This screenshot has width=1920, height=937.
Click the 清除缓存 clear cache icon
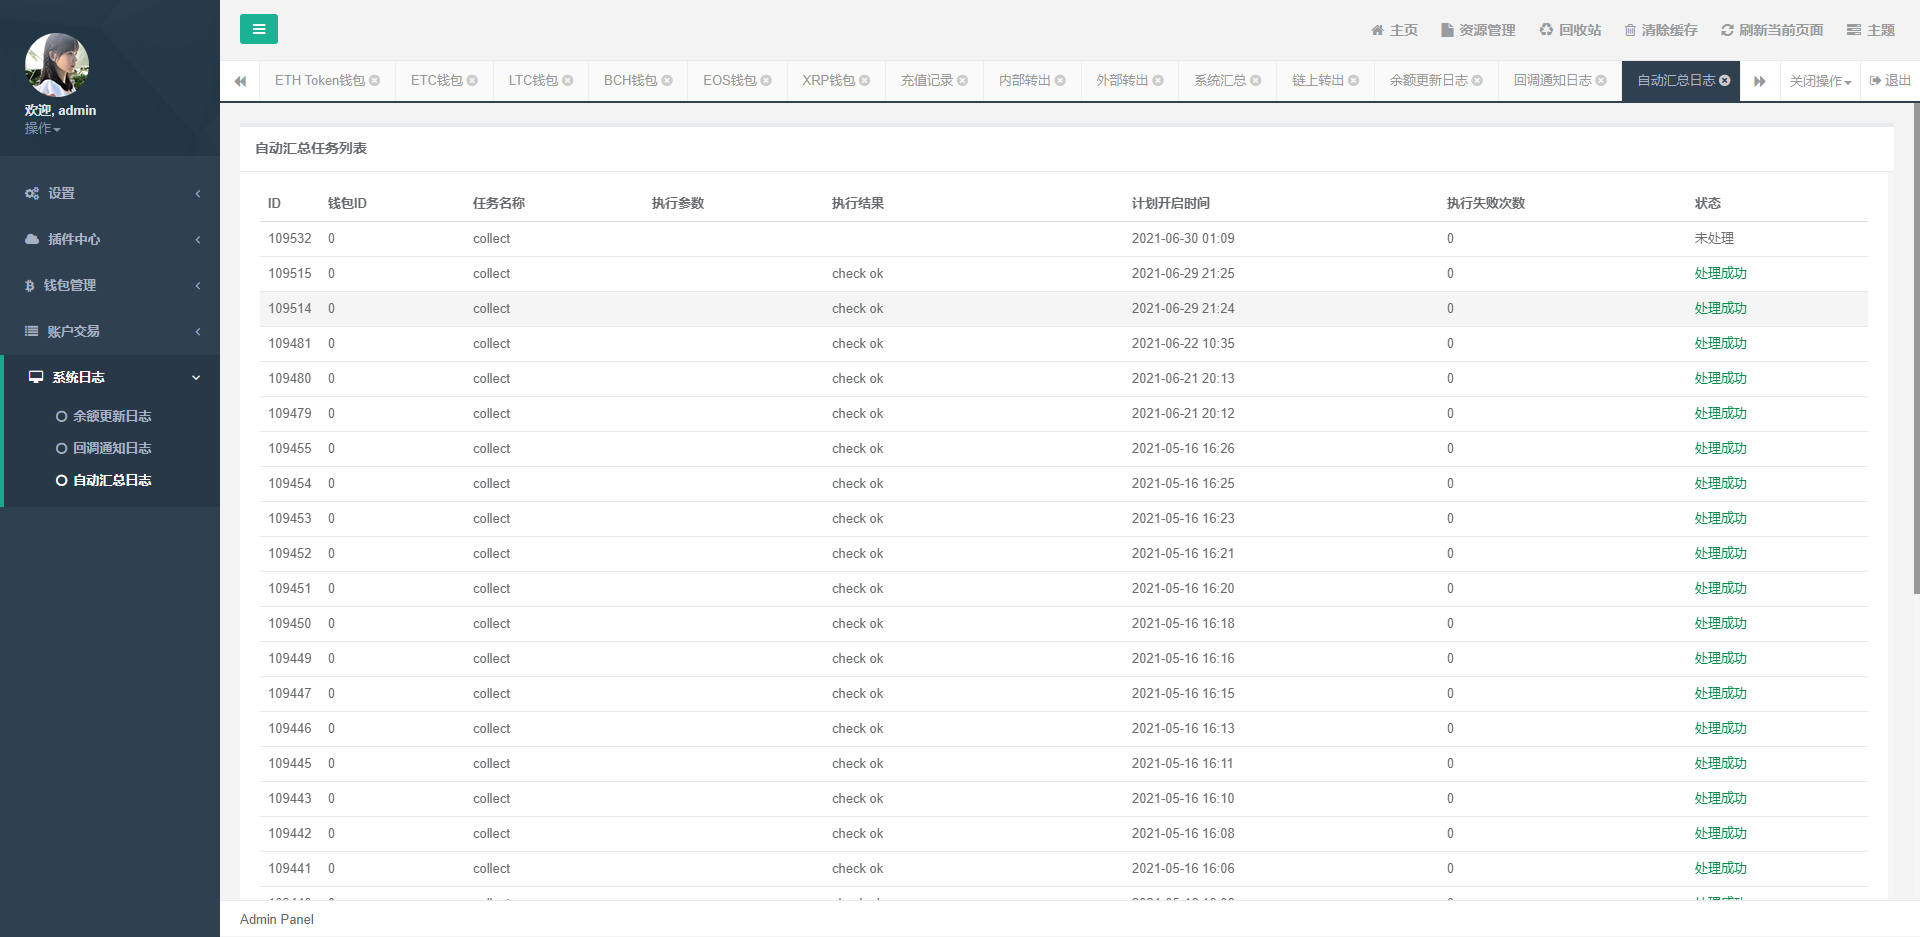[1659, 30]
